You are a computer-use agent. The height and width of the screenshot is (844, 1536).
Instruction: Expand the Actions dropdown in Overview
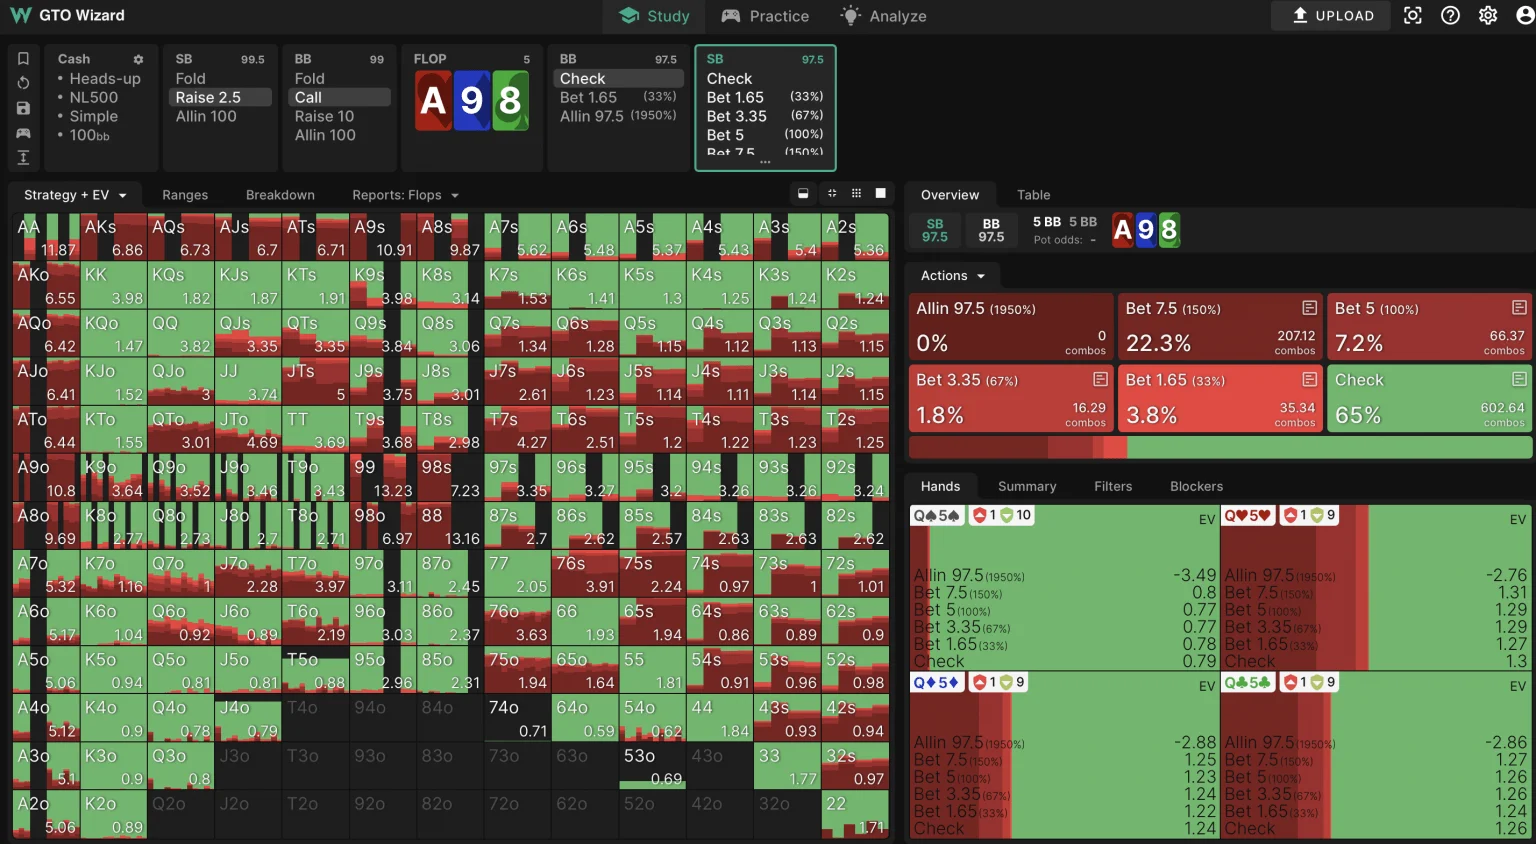point(953,276)
